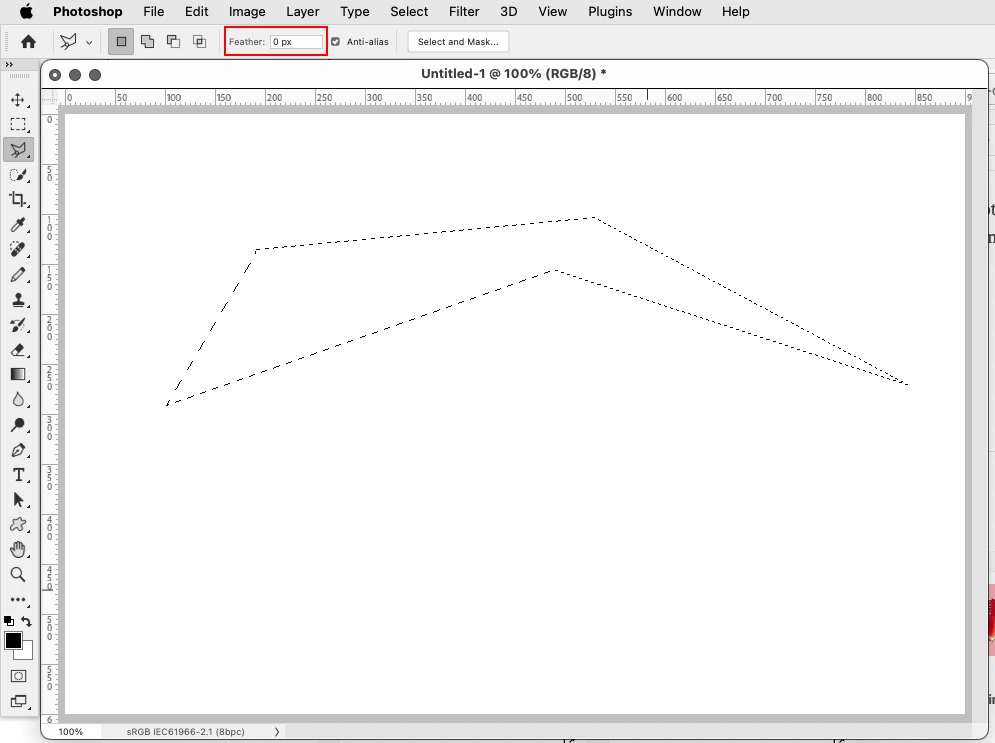This screenshot has width=995, height=743.
Task: Select the Spot Healing Brush tool
Action: (18, 249)
